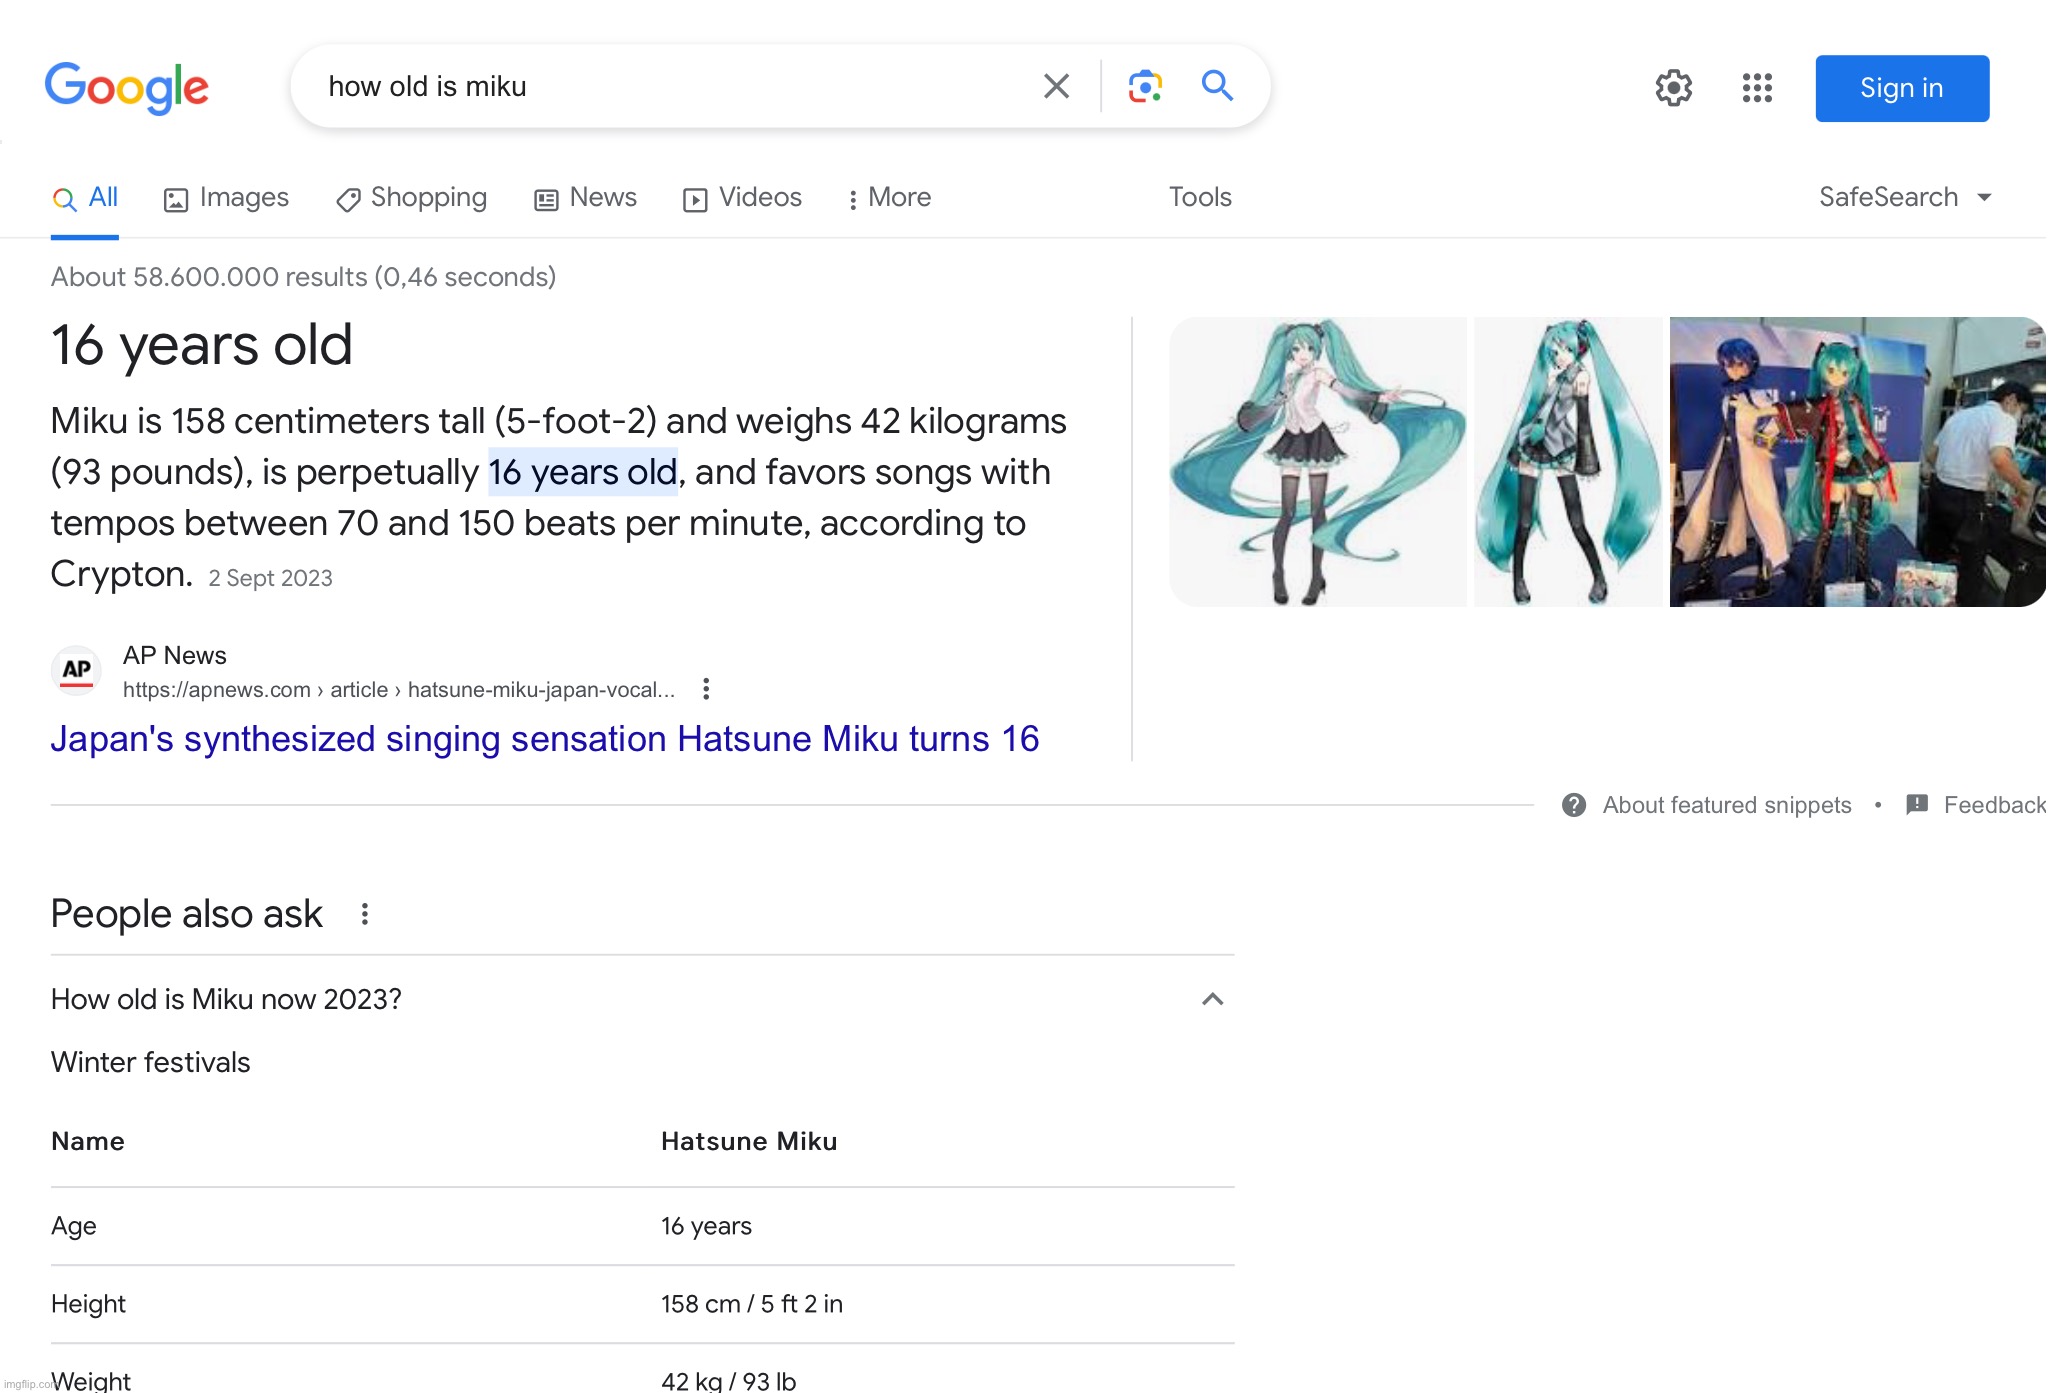Click the apnews.com article URL breadcrumb
Screen dimensions: 2048x1393
pos(399,690)
